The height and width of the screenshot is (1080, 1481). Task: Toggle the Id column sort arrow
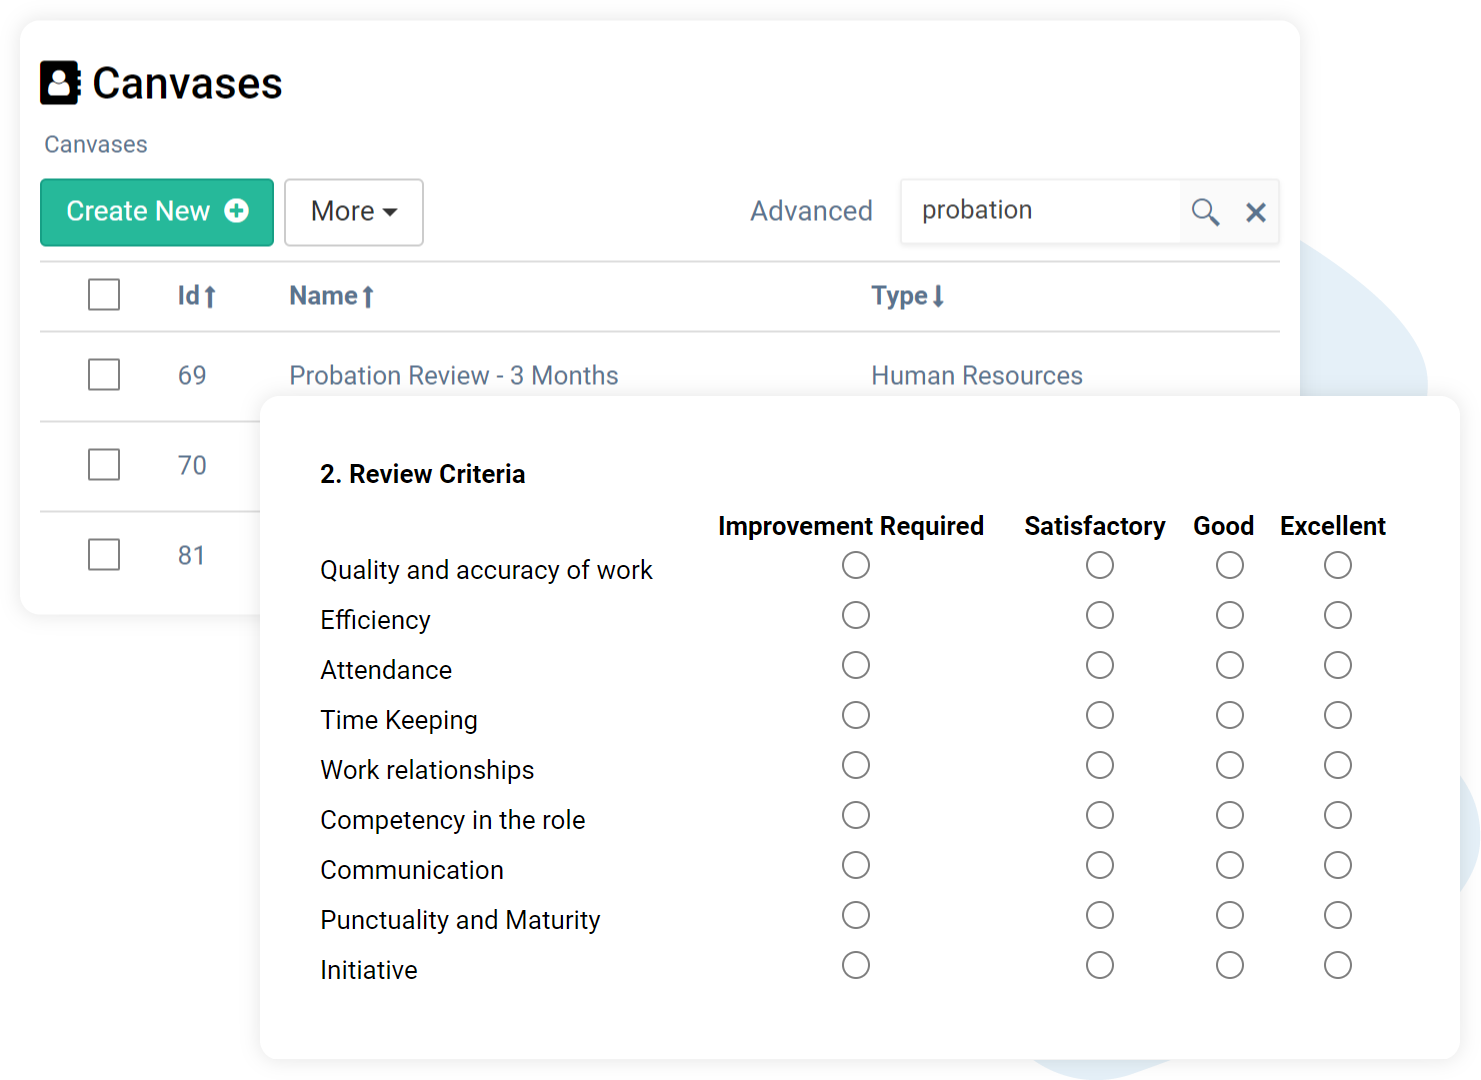pyautogui.click(x=210, y=295)
